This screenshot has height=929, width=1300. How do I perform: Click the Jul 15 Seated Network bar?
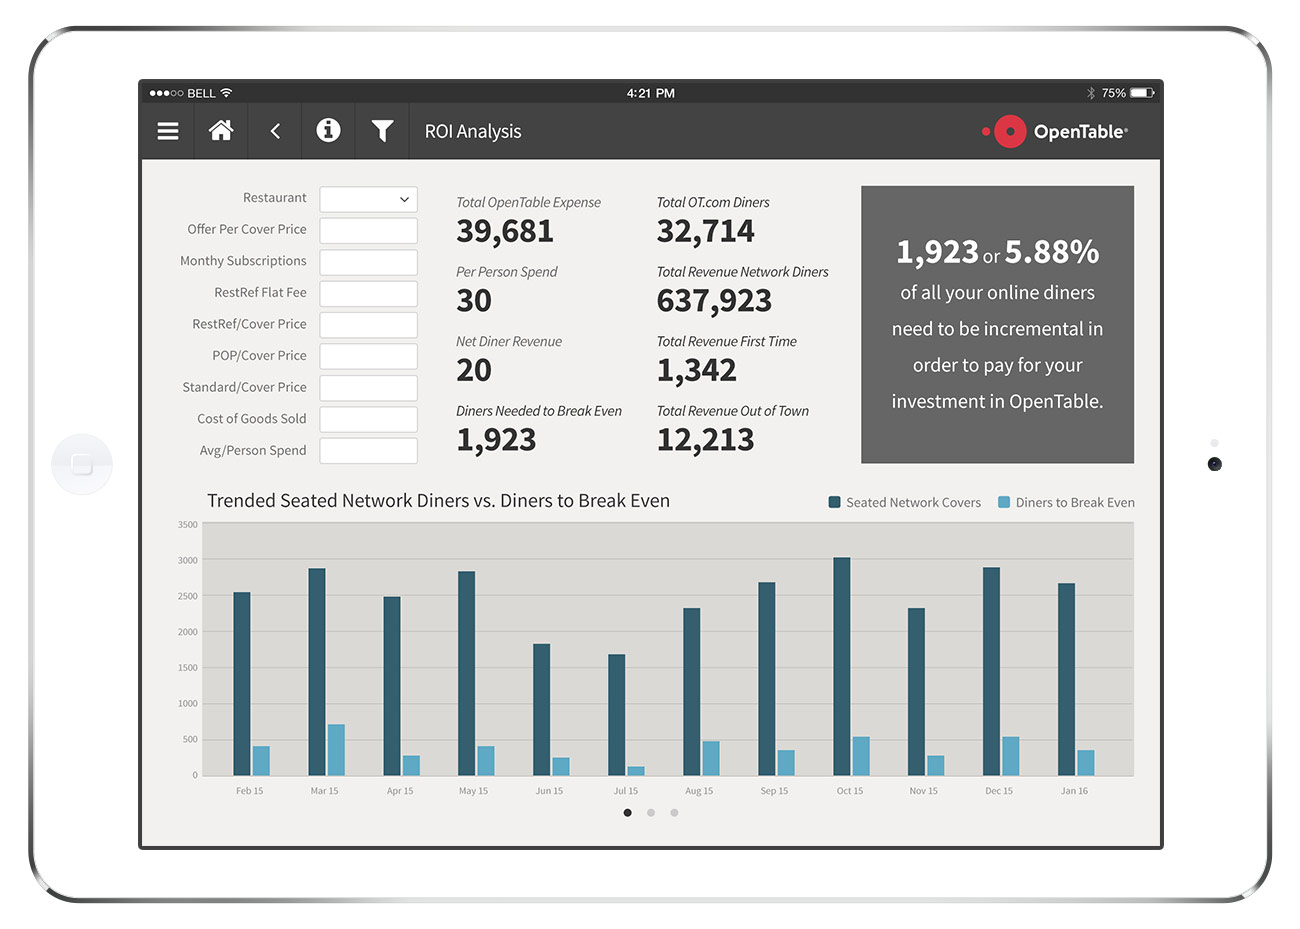click(x=617, y=715)
